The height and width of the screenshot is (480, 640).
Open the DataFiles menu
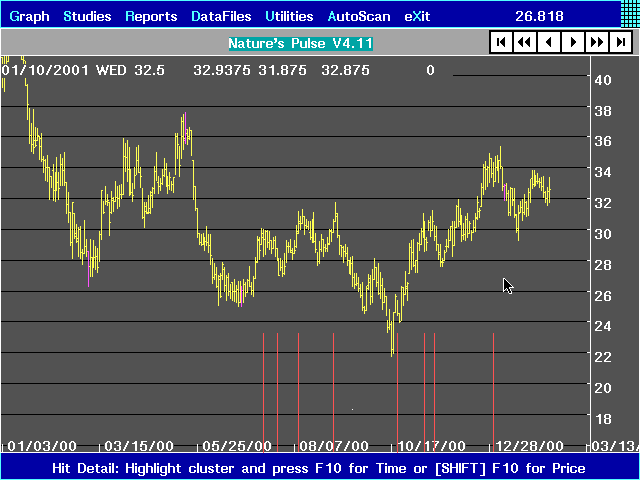pyautogui.click(x=221, y=16)
